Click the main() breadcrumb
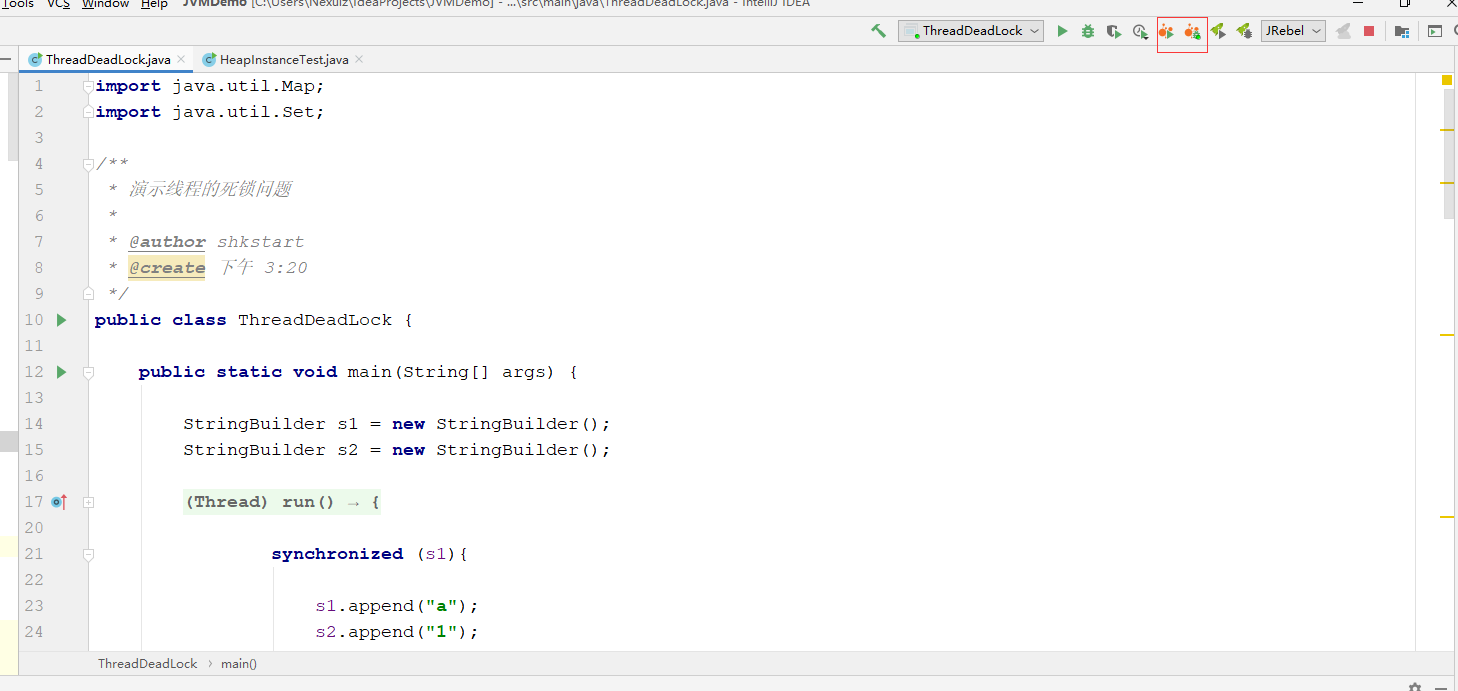The height and width of the screenshot is (691, 1458). coord(239,663)
